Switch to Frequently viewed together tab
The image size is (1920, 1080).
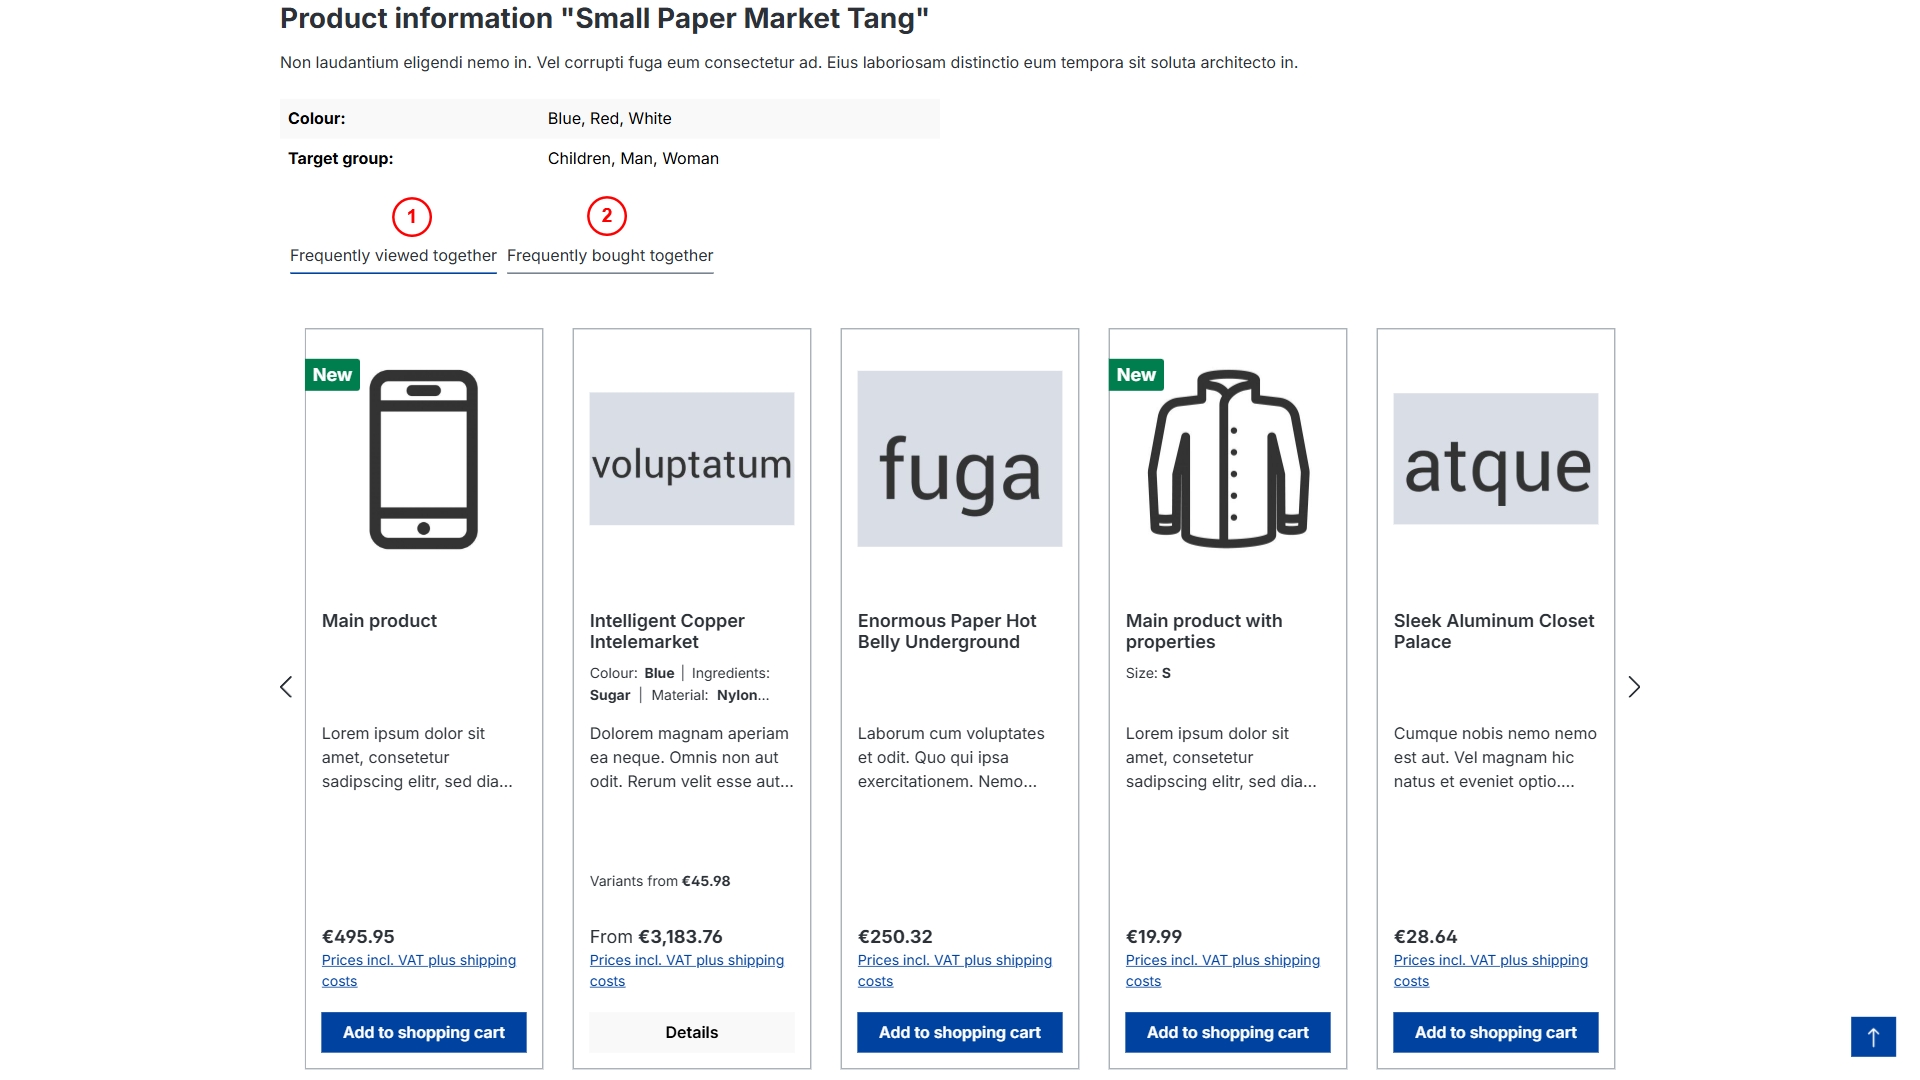coord(393,256)
